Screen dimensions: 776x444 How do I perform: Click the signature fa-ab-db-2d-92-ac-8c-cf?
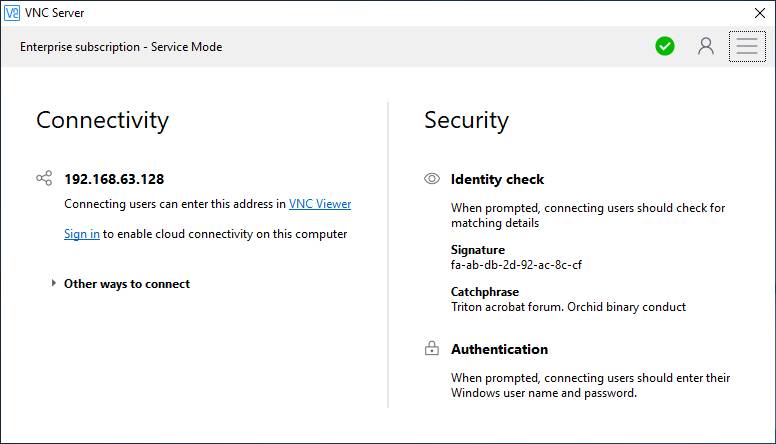[516, 265]
